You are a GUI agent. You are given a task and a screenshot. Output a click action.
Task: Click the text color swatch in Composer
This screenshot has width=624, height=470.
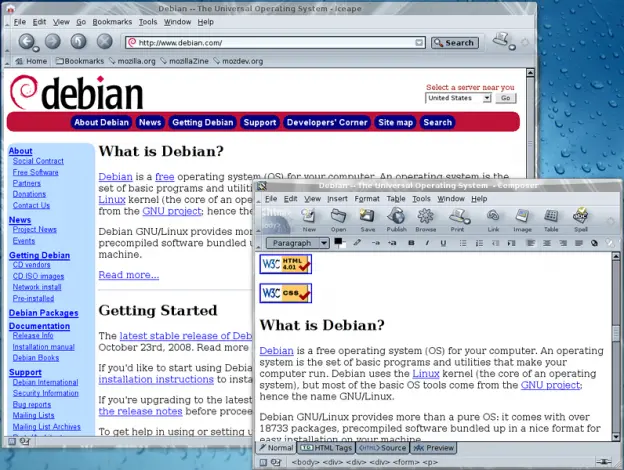click(x=339, y=243)
